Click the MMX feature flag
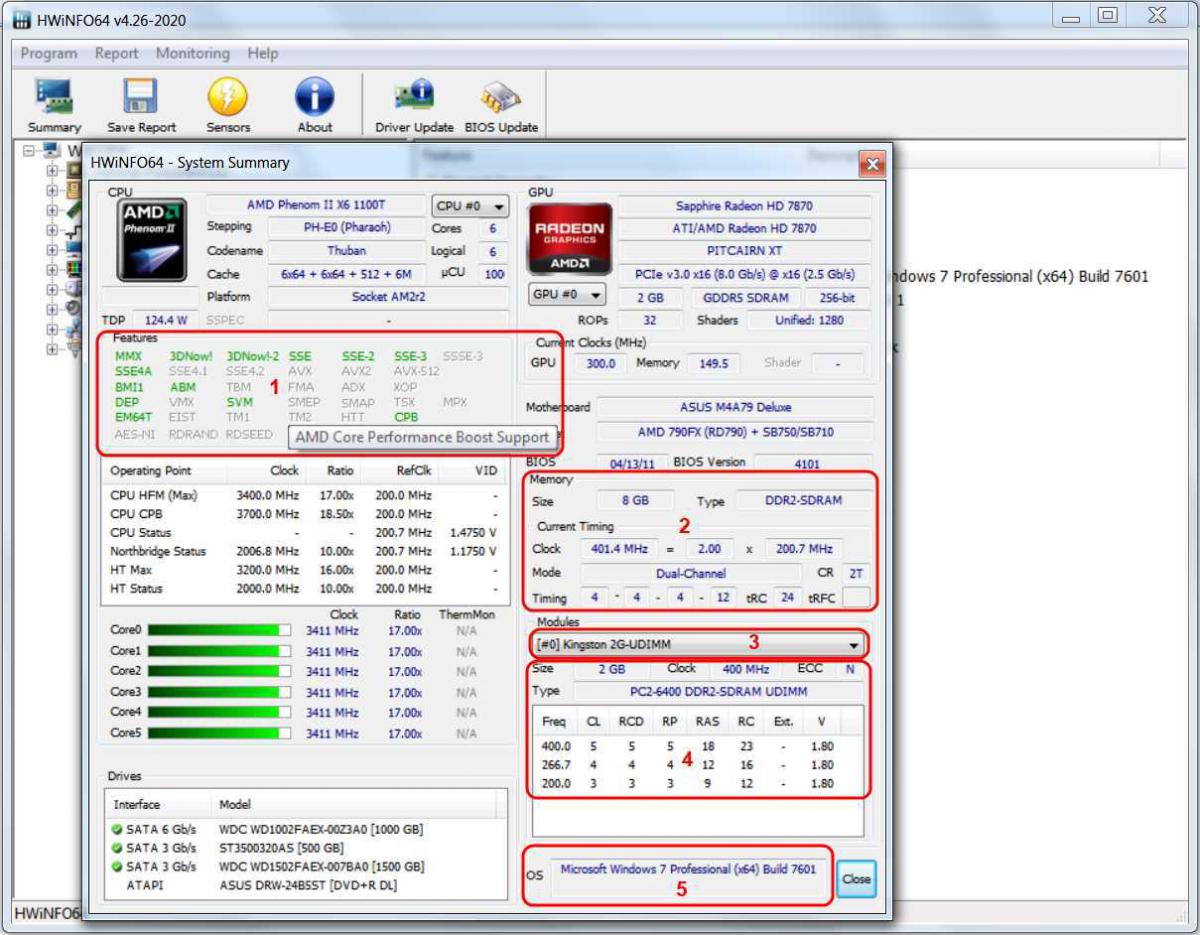This screenshot has width=1200, height=935. [x=128, y=356]
